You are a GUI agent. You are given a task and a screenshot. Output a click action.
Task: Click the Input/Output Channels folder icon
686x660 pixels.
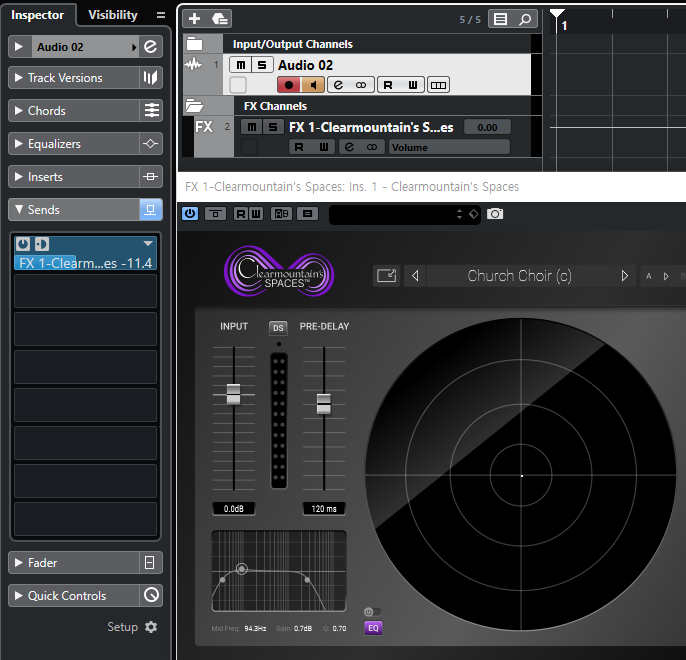coord(195,44)
